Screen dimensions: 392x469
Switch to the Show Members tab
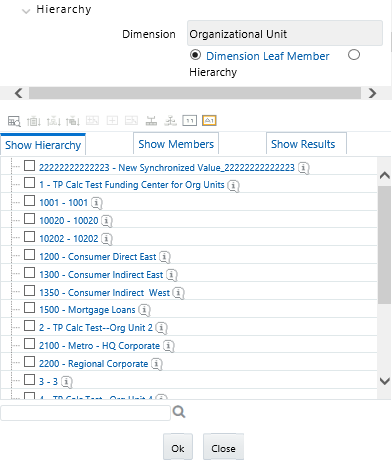[176, 144]
